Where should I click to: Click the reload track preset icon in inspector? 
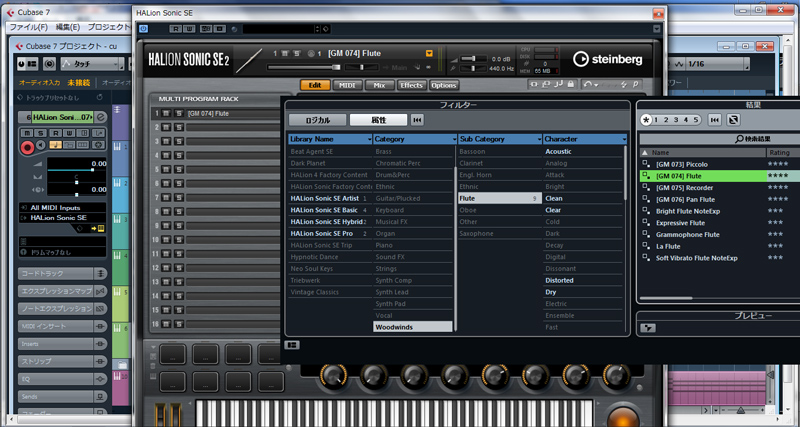[99, 97]
